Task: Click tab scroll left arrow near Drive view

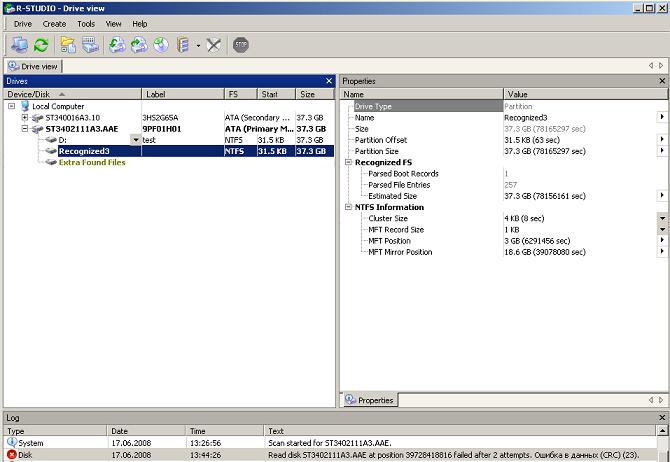Action: coord(651,65)
